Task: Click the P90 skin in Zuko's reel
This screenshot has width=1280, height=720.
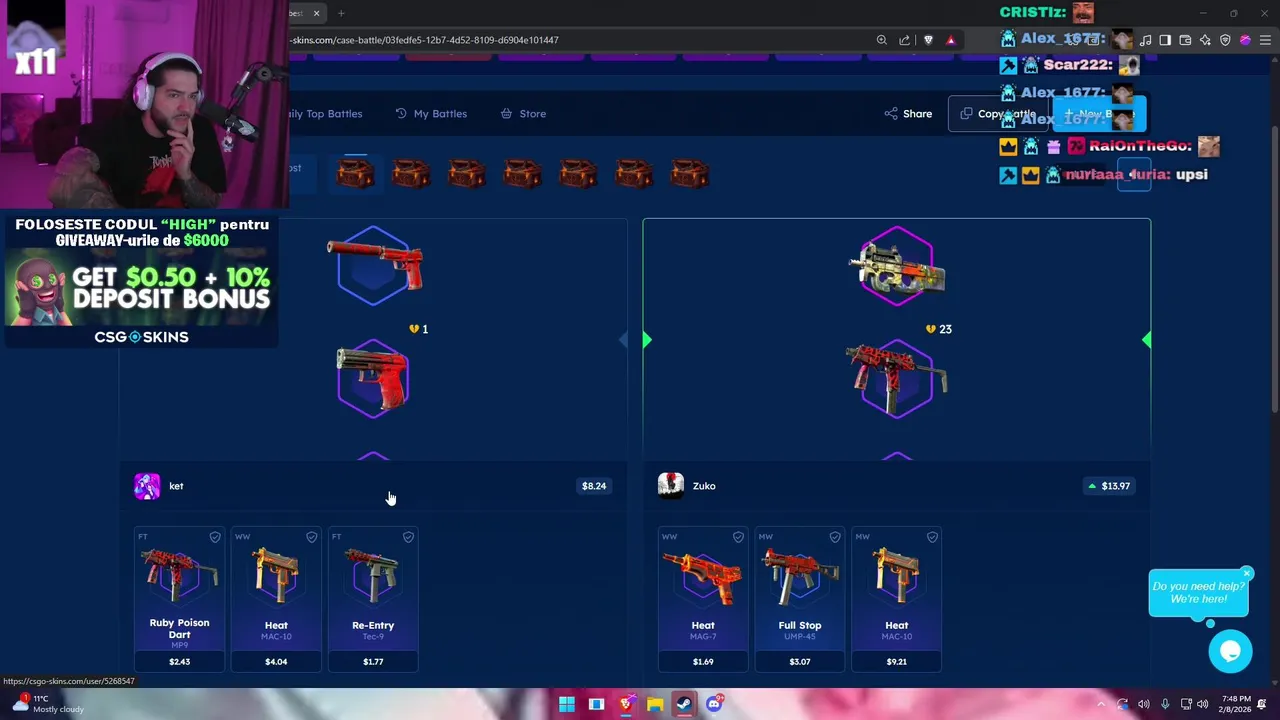Action: [897, 268]
